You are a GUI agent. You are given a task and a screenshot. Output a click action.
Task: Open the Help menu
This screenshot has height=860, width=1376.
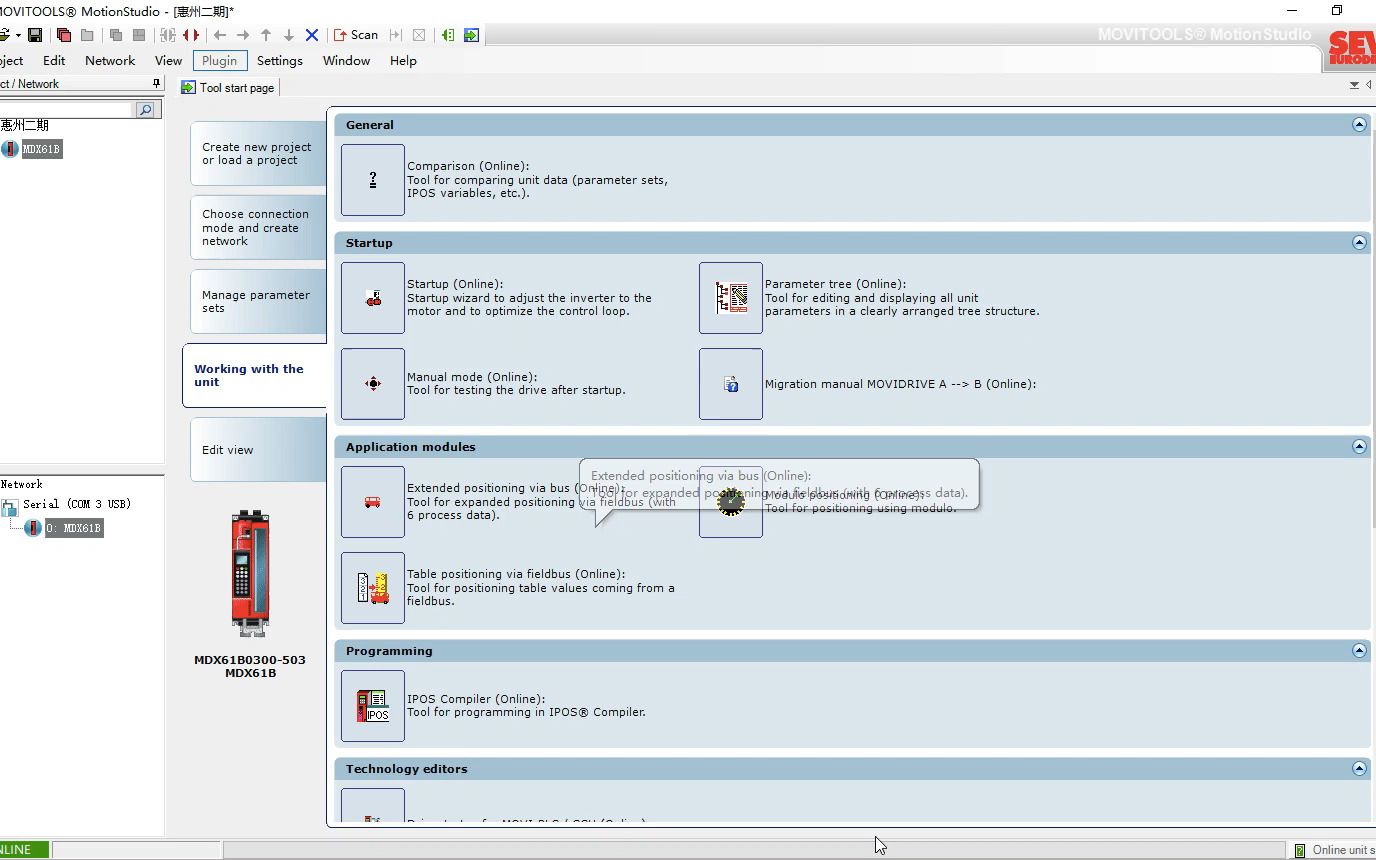tap(403, 61)
